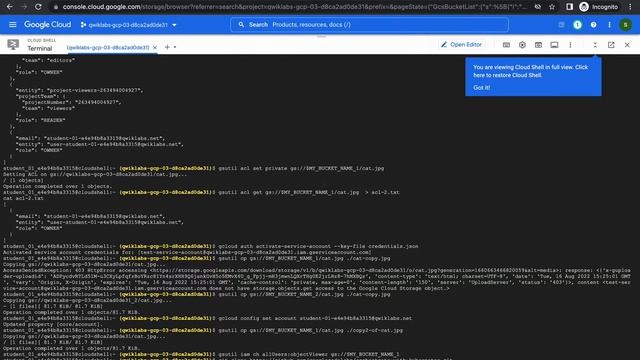Open the Help question mark menu
640x360 pixels.
coord(593,25)
